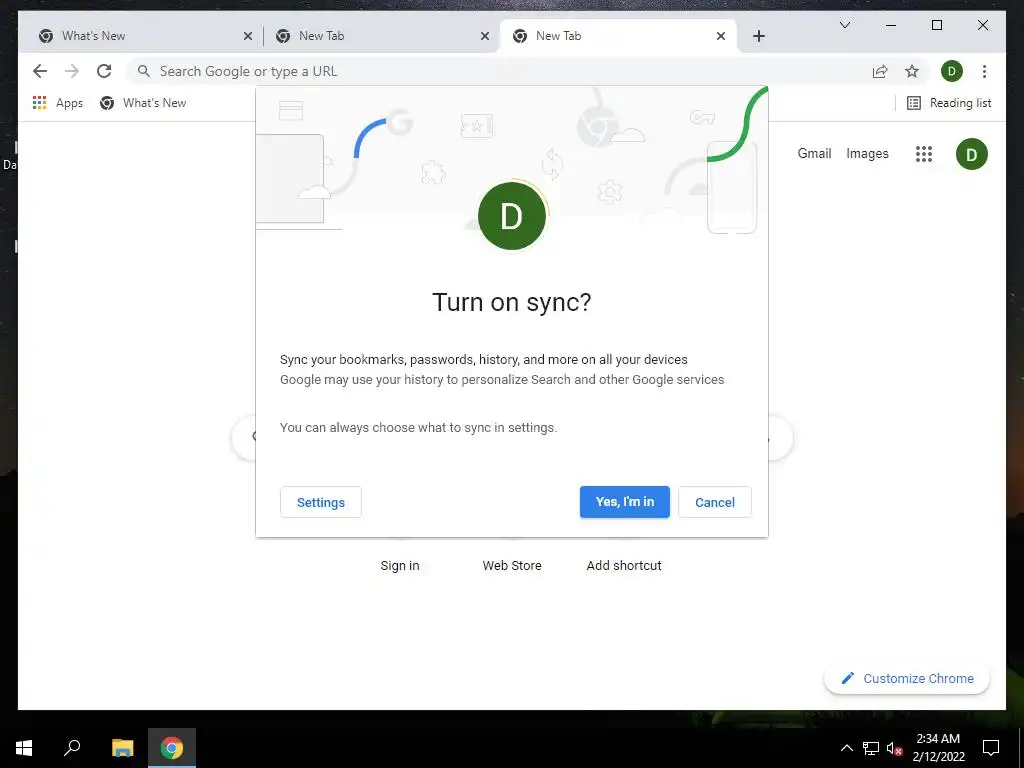This screenshot has height=768, width=1024.
Task: Open Windows taskbar search
Action: click(x=72, y=748)
